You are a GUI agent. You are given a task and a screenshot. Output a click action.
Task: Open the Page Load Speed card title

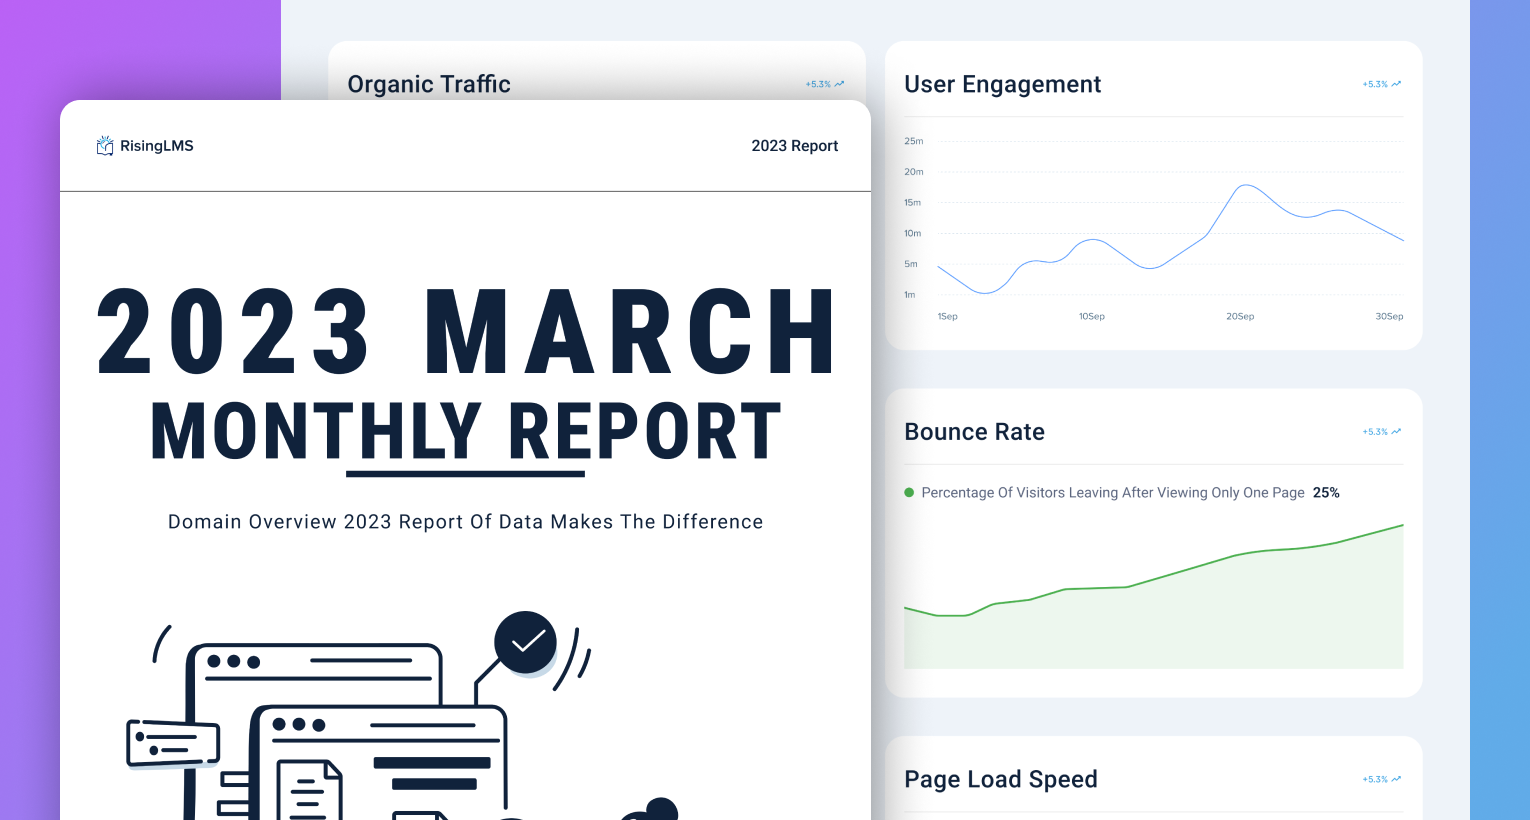pyautogui.click(x=1000, y=779)
